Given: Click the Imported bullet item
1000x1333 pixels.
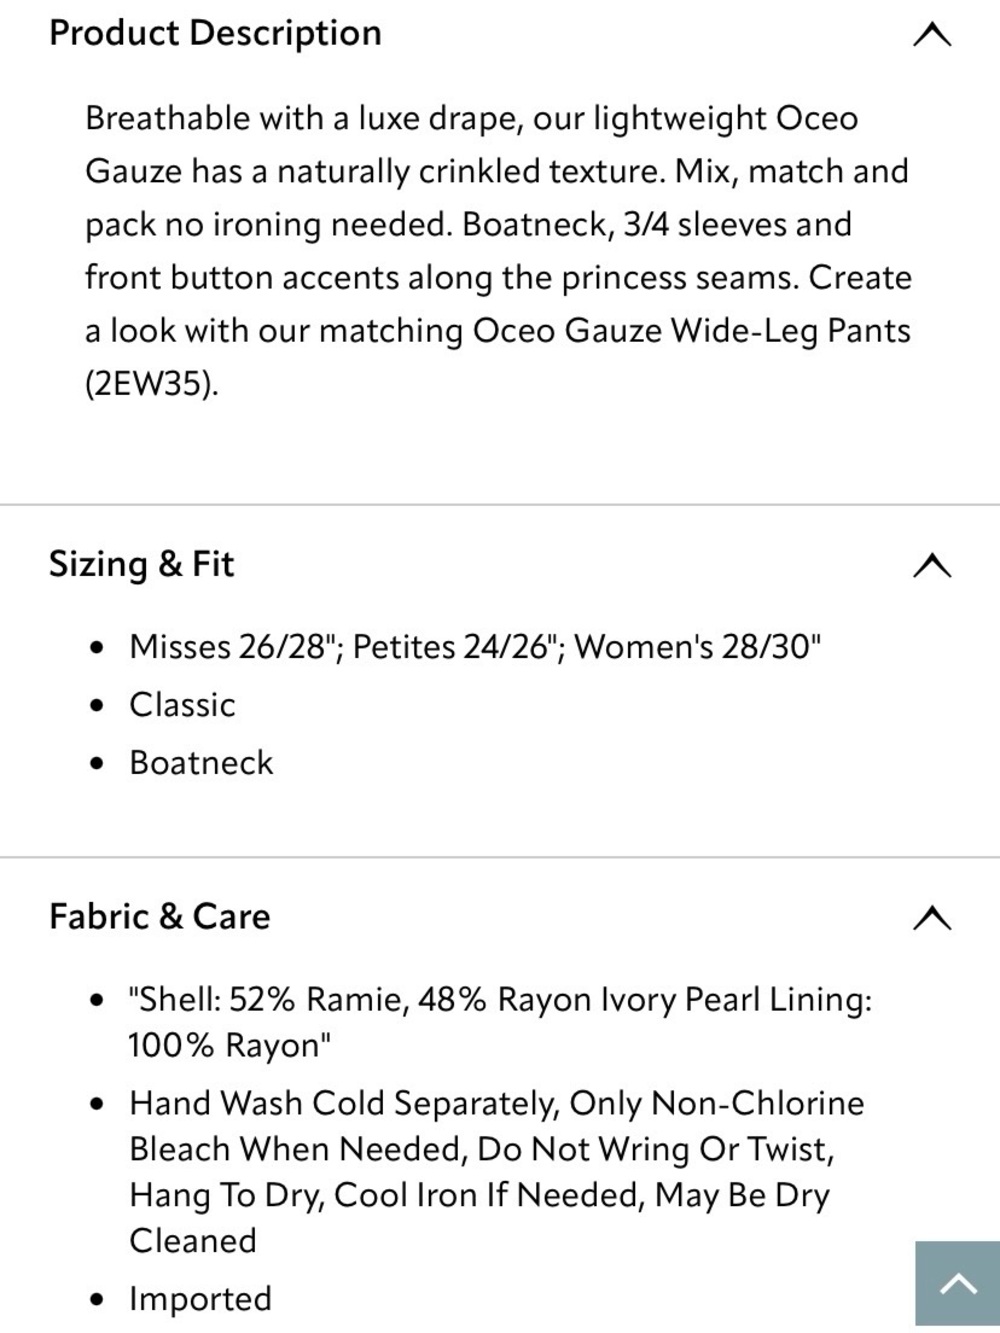Looking at the screenshot, I should [x=200, y=1299].
